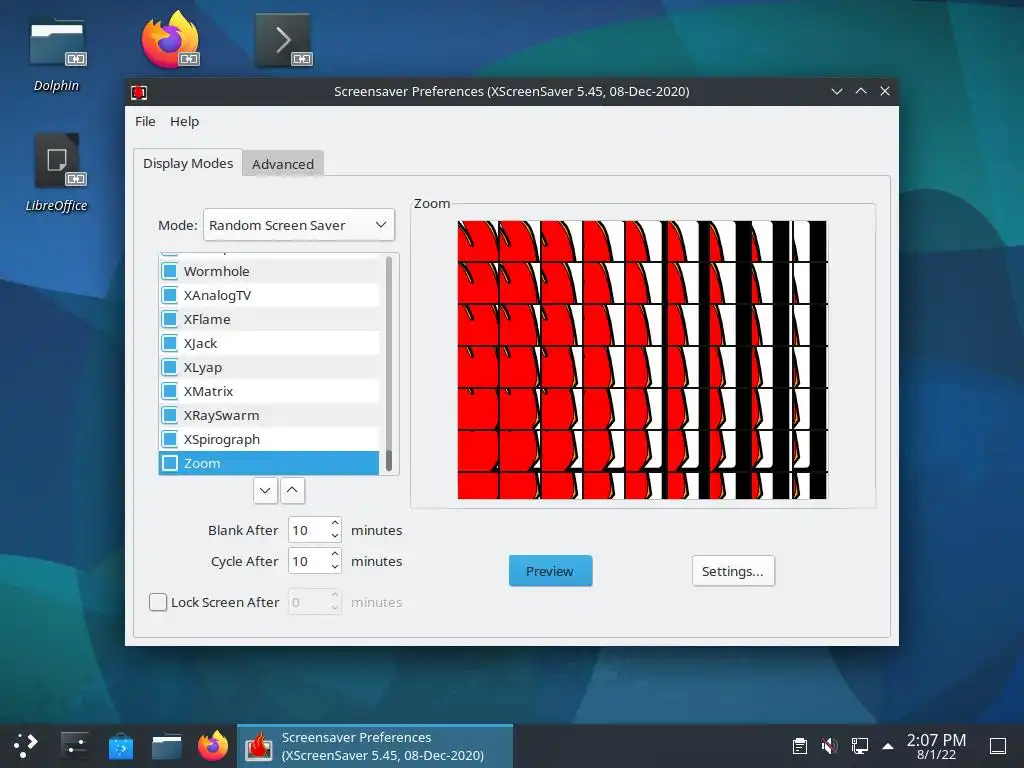Open the File menu
This screenshot has height=768, width=1024.
click(145, 121)
